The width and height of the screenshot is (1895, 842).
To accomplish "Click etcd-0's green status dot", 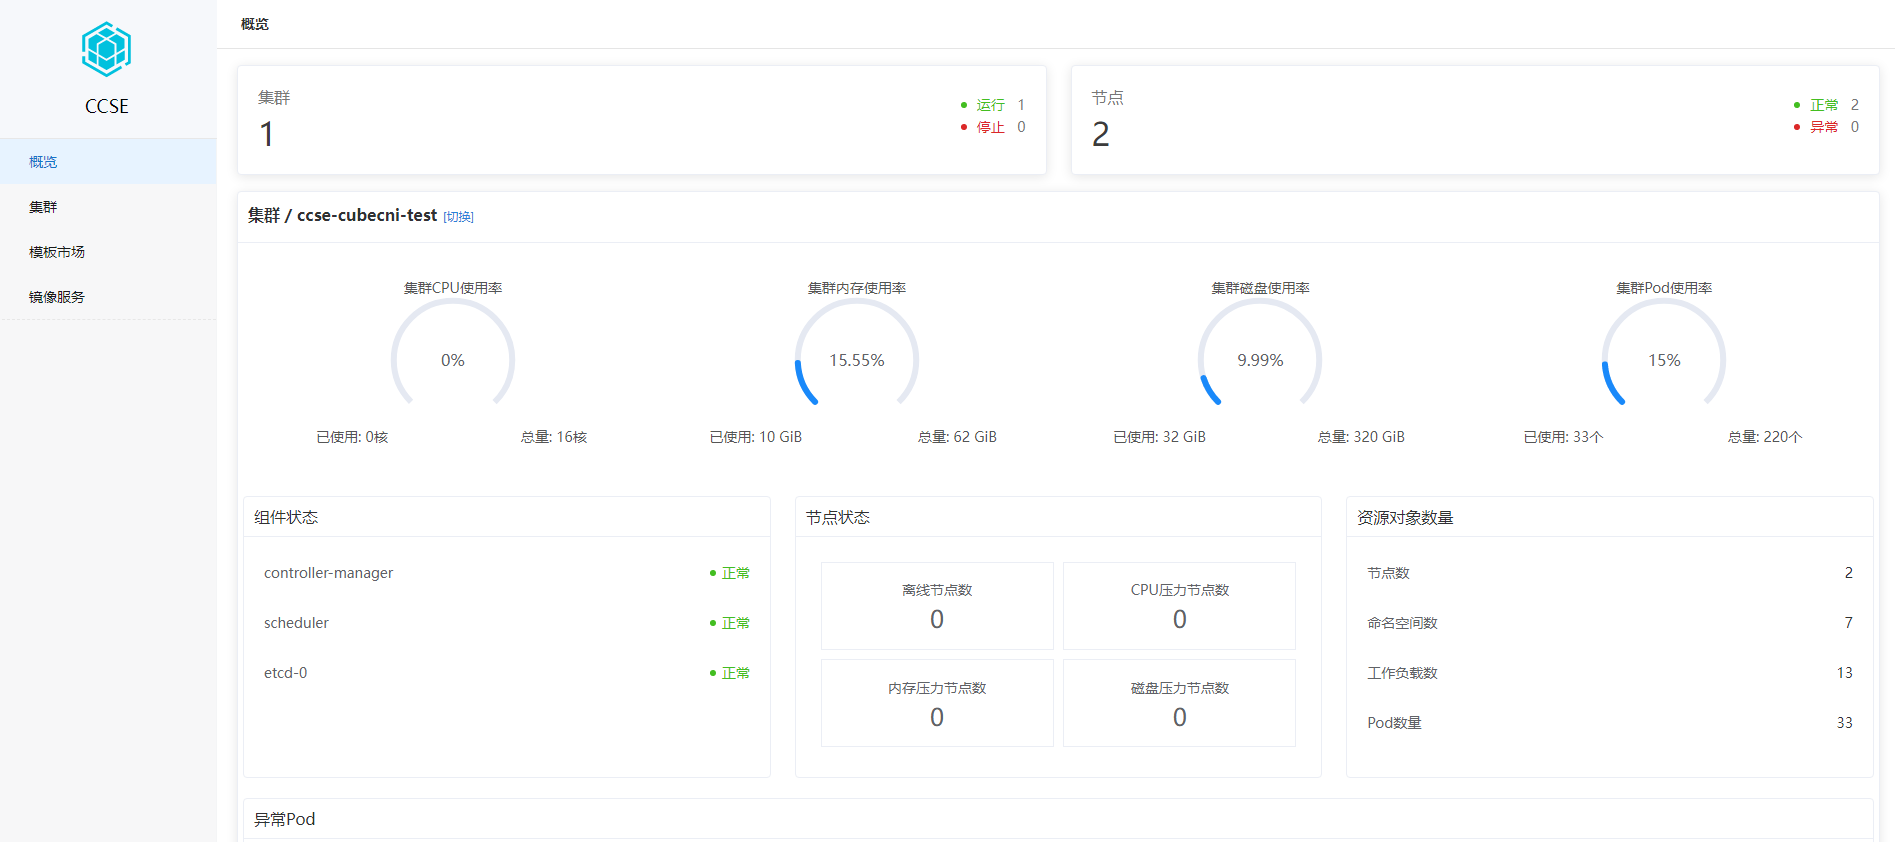I will coord(713,673).
